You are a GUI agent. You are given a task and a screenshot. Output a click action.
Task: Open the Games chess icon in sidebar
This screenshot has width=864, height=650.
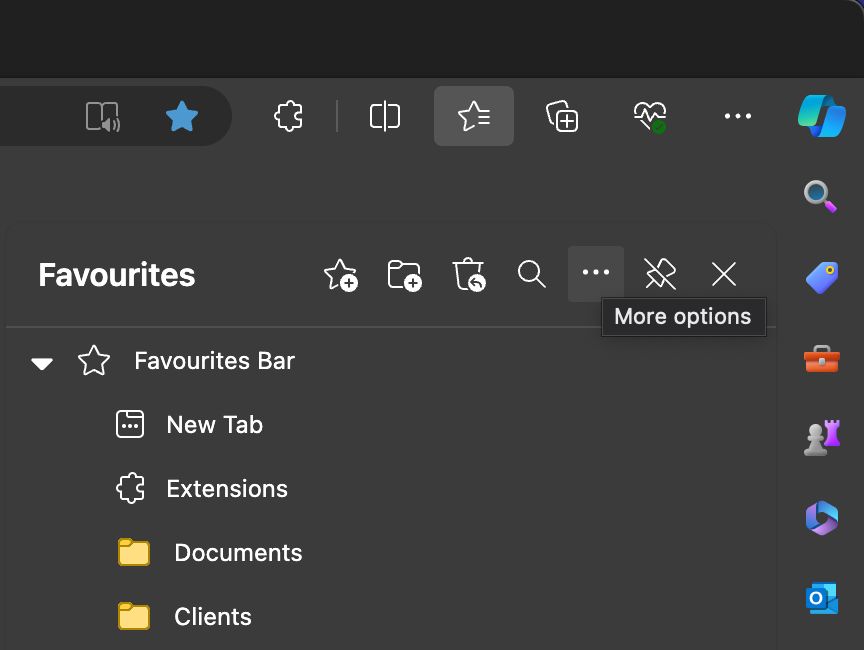822,438
